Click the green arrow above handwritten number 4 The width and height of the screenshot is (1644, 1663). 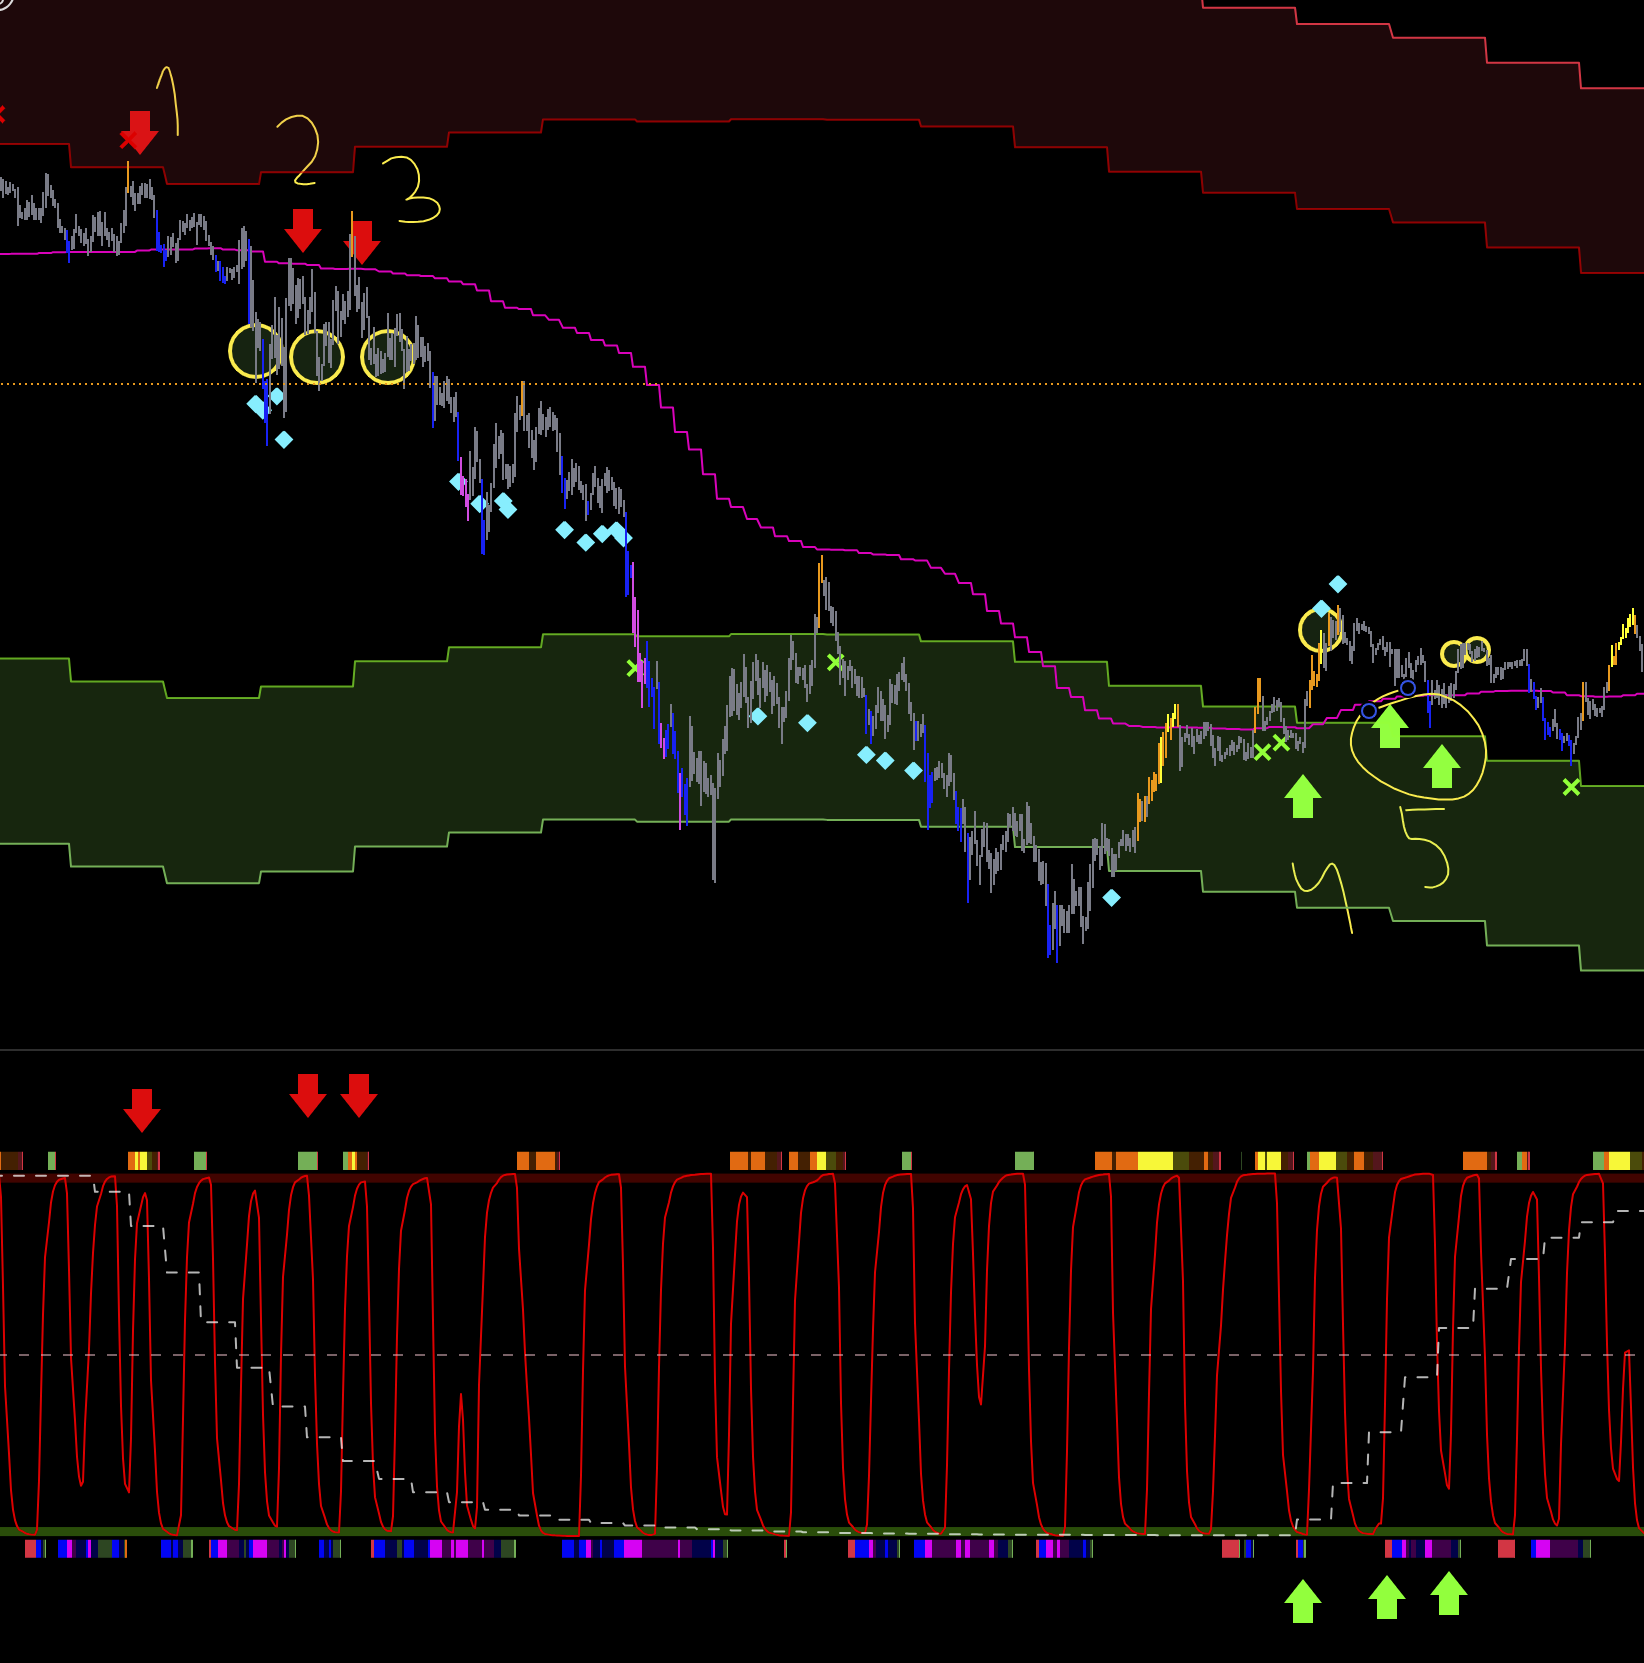click(1303, 797)
